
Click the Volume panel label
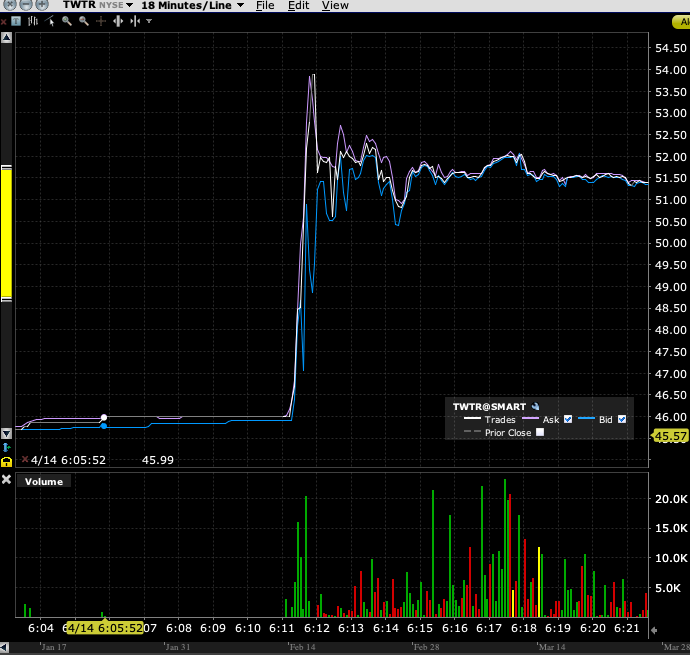click(44, 482)
